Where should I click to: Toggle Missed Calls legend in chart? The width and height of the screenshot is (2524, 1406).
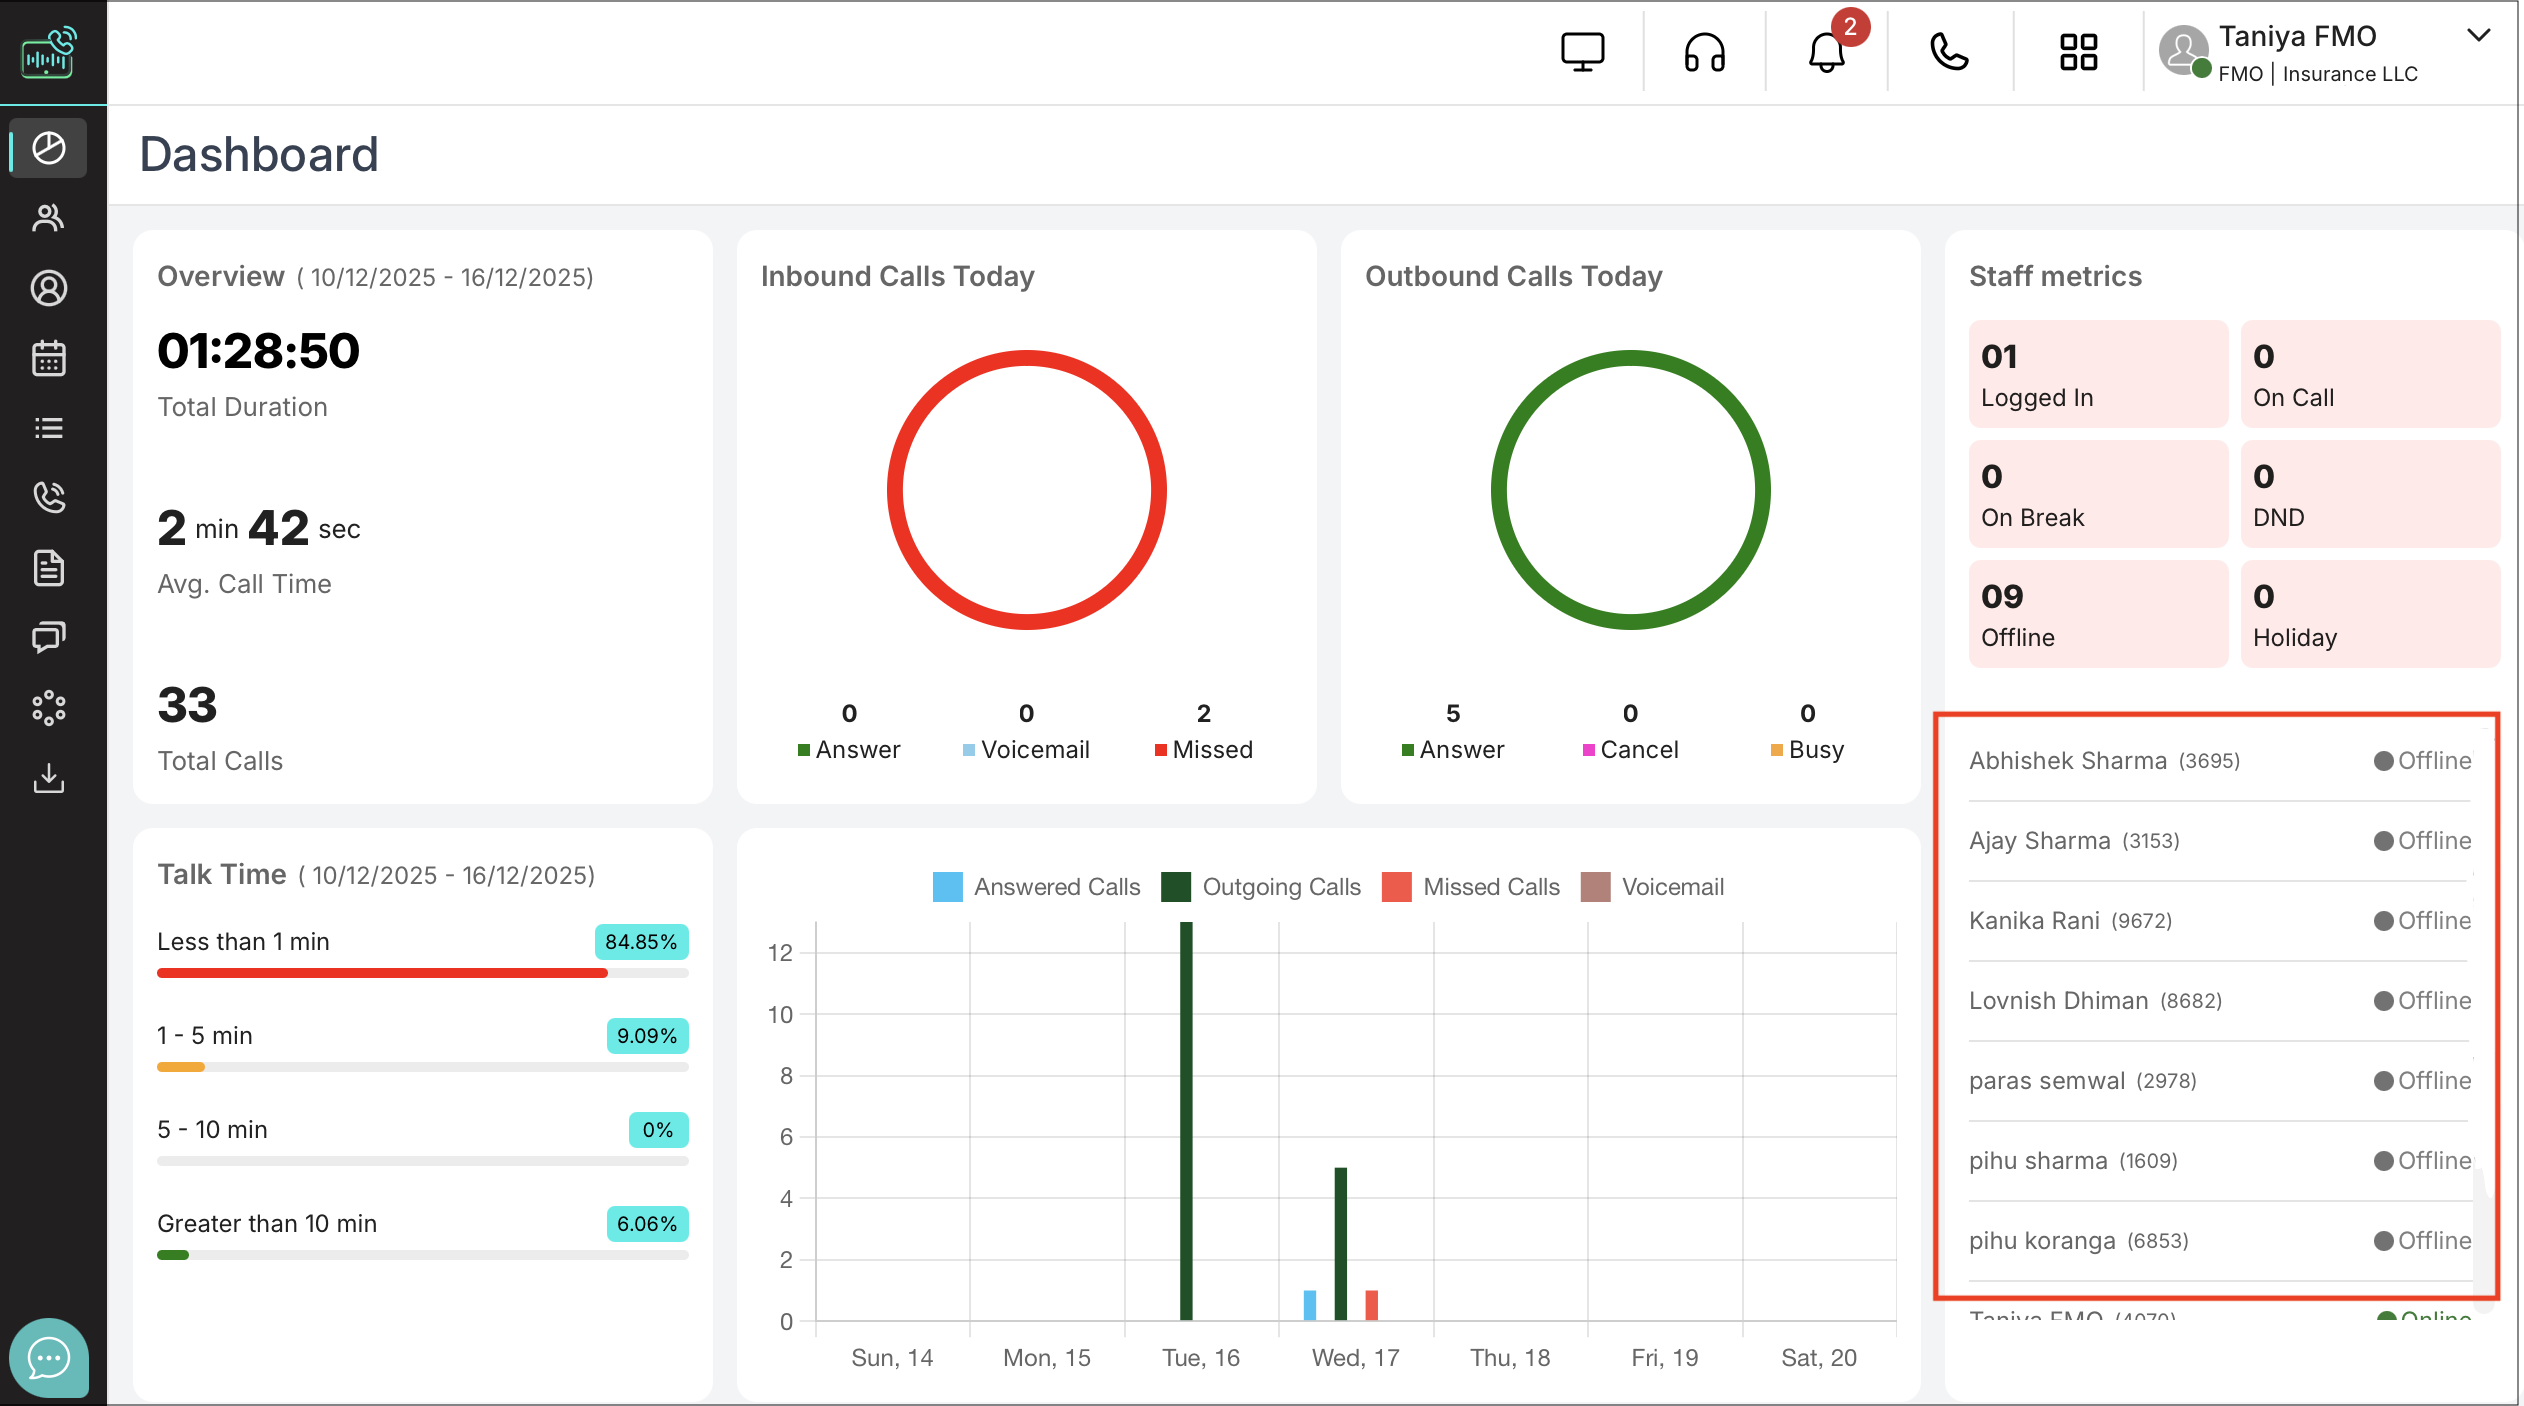click(x=1490, y=887)
